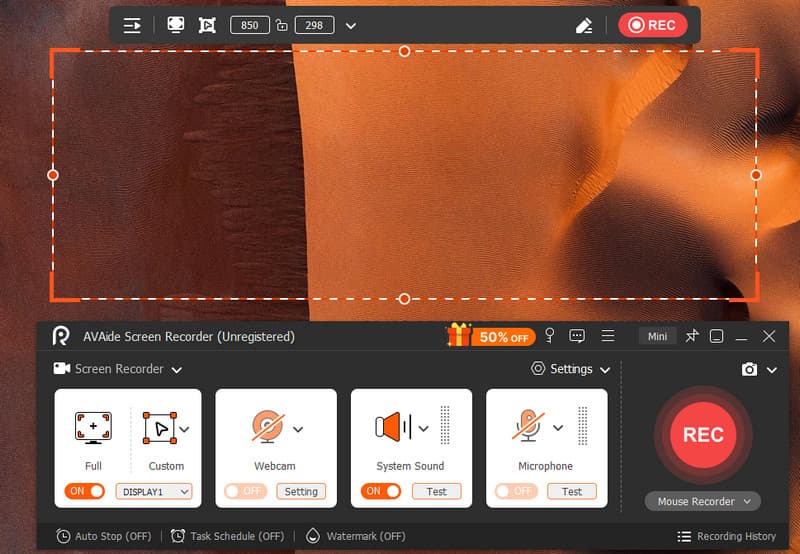Expand the Mouse Recorder dropdown
This screenshot has height=554, width=800.
pos(703,501)
